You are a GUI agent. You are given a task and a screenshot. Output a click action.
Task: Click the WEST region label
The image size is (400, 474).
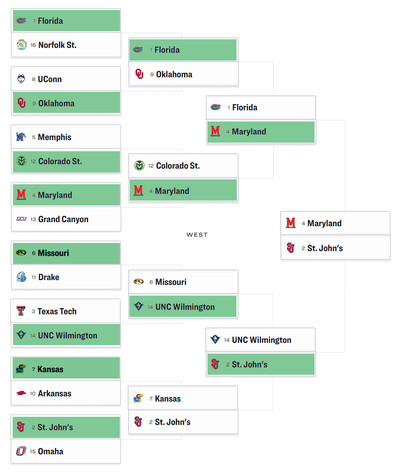click(197, 235)
